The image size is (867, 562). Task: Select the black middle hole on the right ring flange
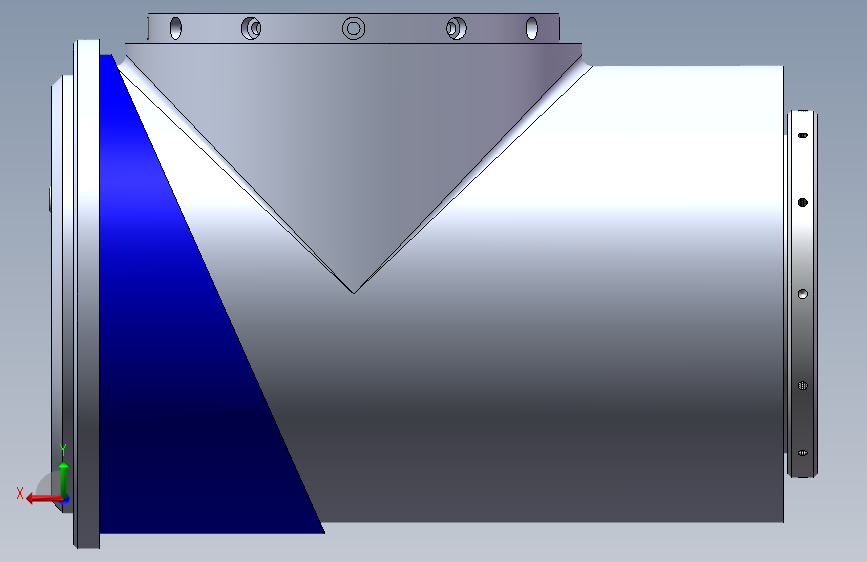(x=803, y=202)
